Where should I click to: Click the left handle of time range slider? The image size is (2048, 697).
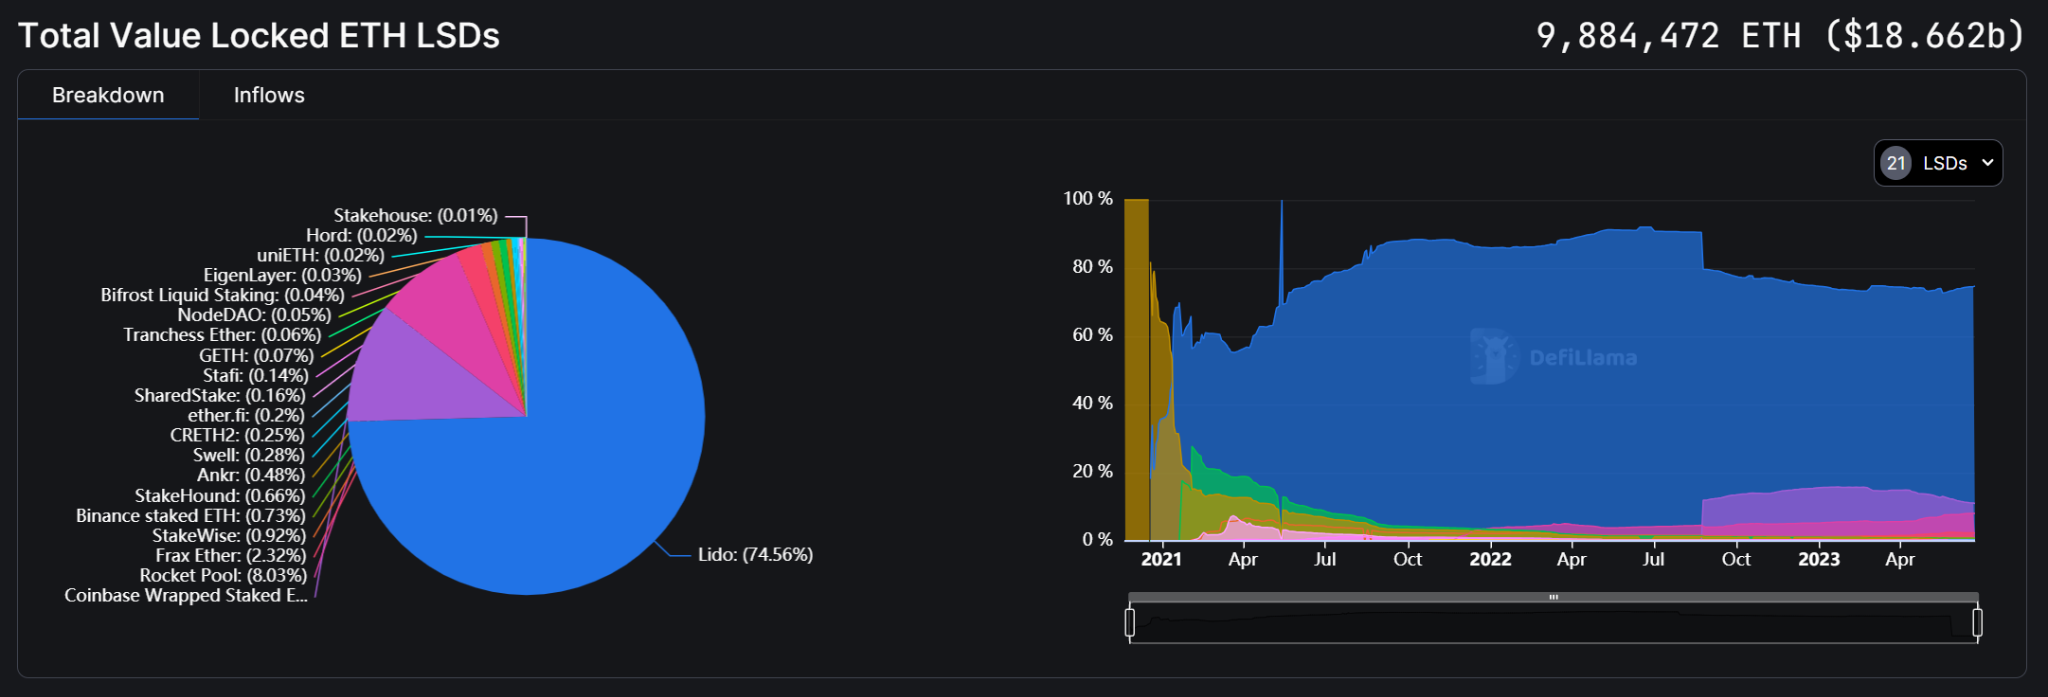tap(1130, 622)
